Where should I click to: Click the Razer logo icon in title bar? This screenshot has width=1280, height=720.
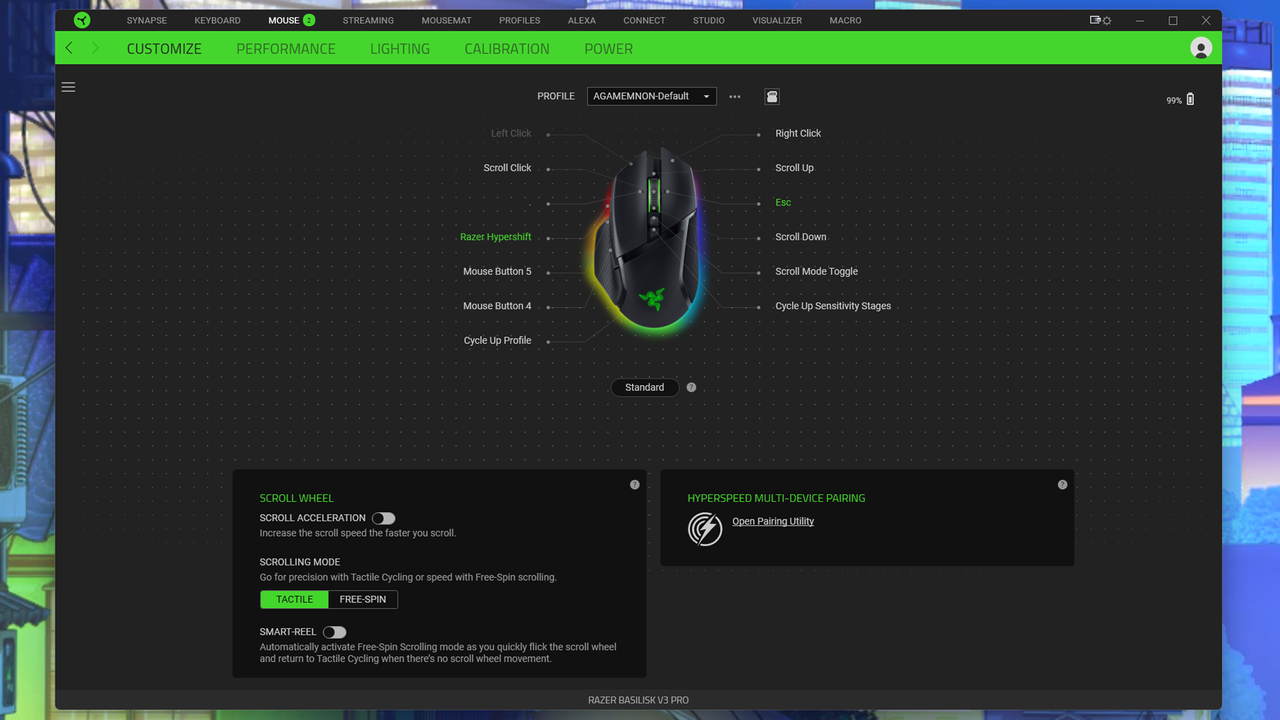[82, 20]
